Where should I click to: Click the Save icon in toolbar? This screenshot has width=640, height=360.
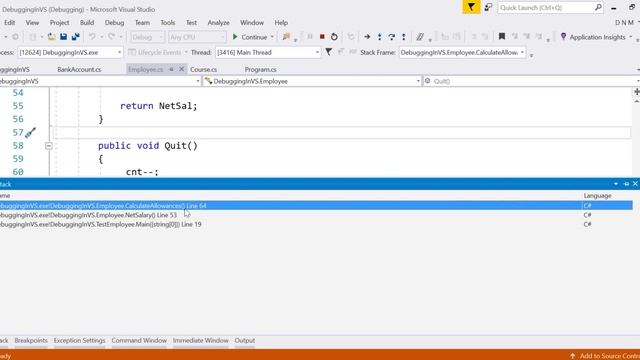point(64,37)
